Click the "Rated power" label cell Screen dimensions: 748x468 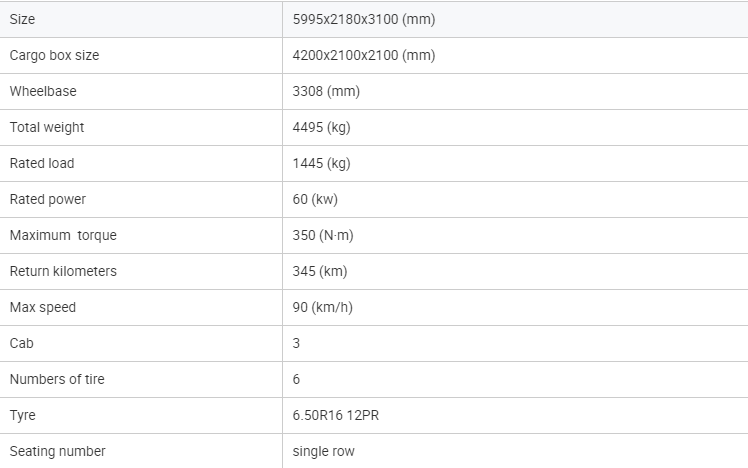pos(46,199)
